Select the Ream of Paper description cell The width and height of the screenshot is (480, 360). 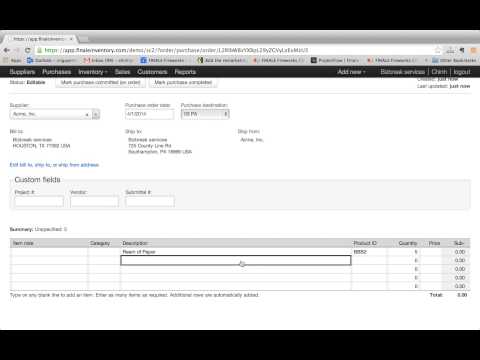[x=236, y=252]
